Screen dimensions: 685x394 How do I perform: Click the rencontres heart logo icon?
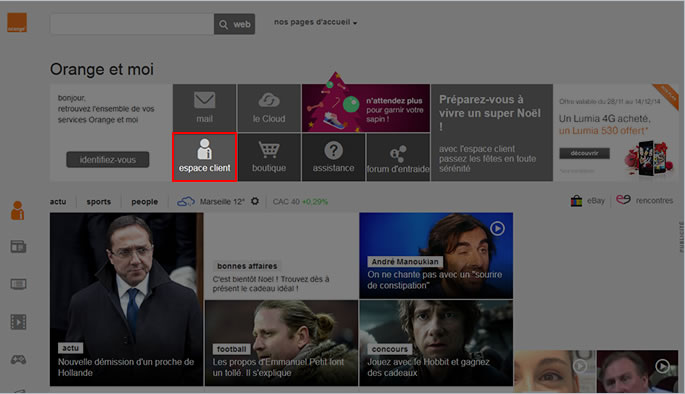(x=623, y=200)
